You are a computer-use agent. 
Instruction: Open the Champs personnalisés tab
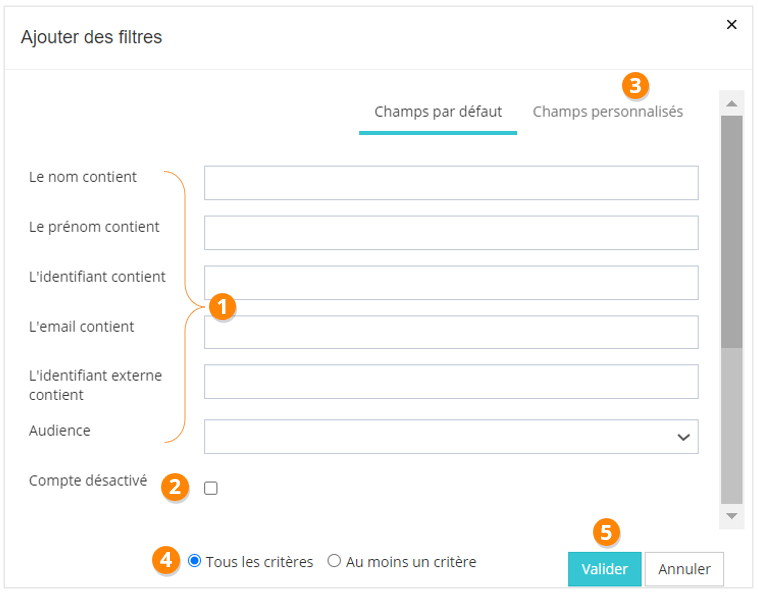tap(608, 112)
